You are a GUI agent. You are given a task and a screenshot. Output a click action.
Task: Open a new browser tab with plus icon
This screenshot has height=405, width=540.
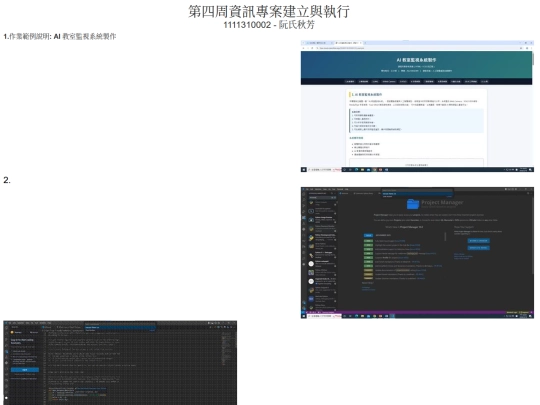coord(365,43)
